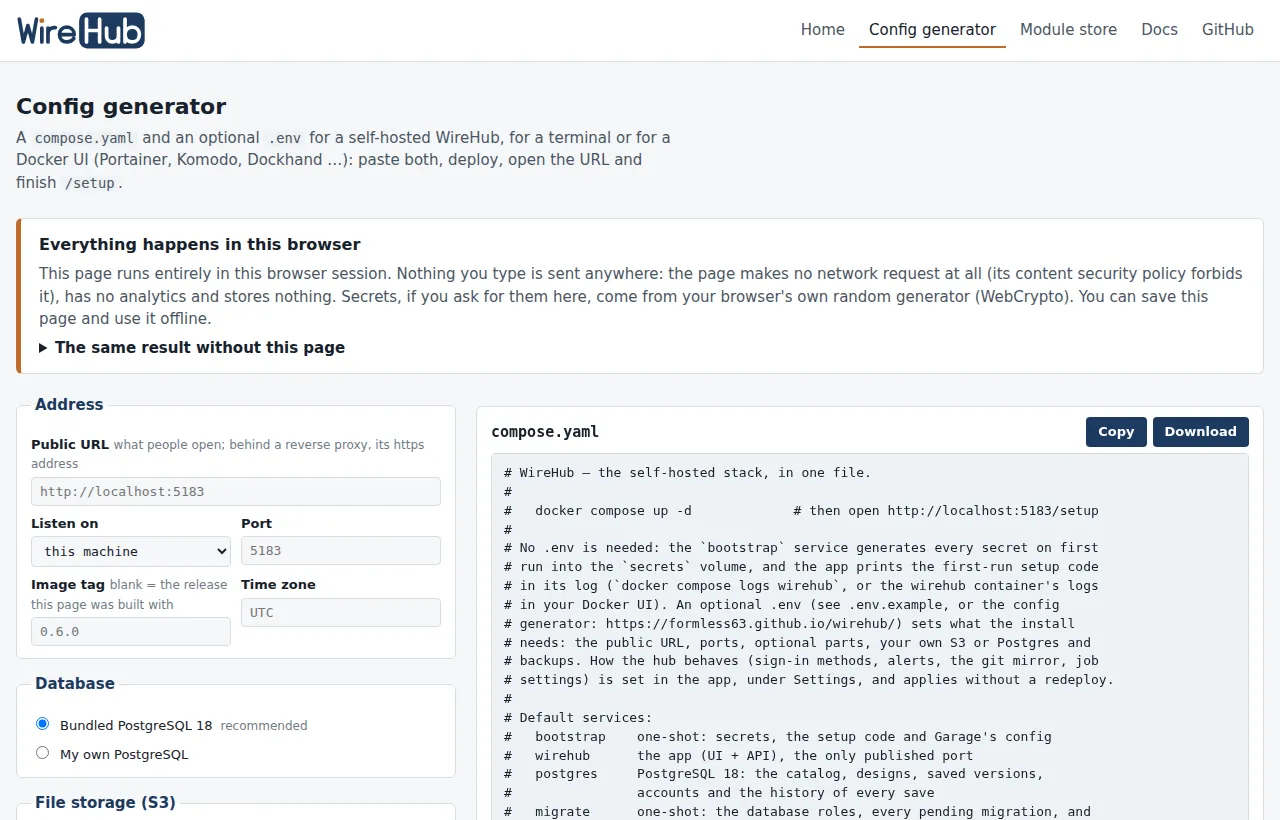Navigate to Module store

[1068, 30]
